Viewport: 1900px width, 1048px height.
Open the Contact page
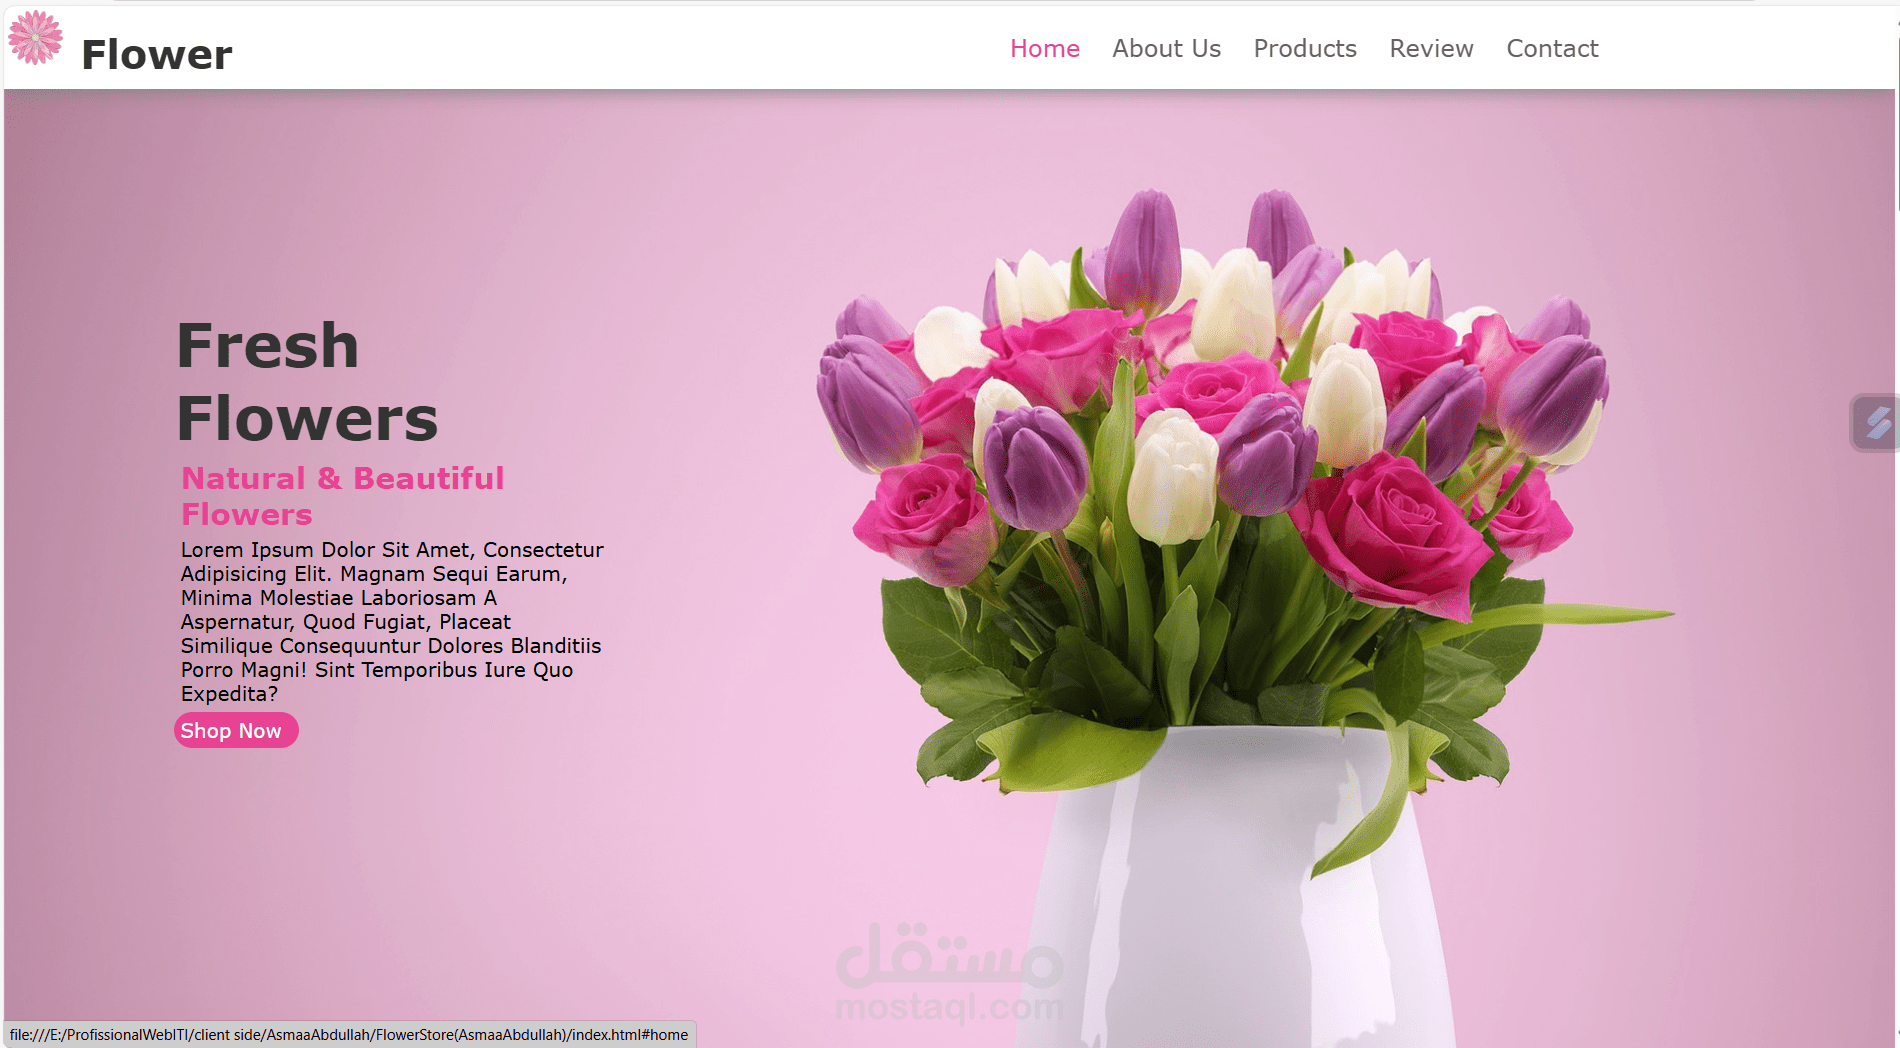pos(1552,48)
